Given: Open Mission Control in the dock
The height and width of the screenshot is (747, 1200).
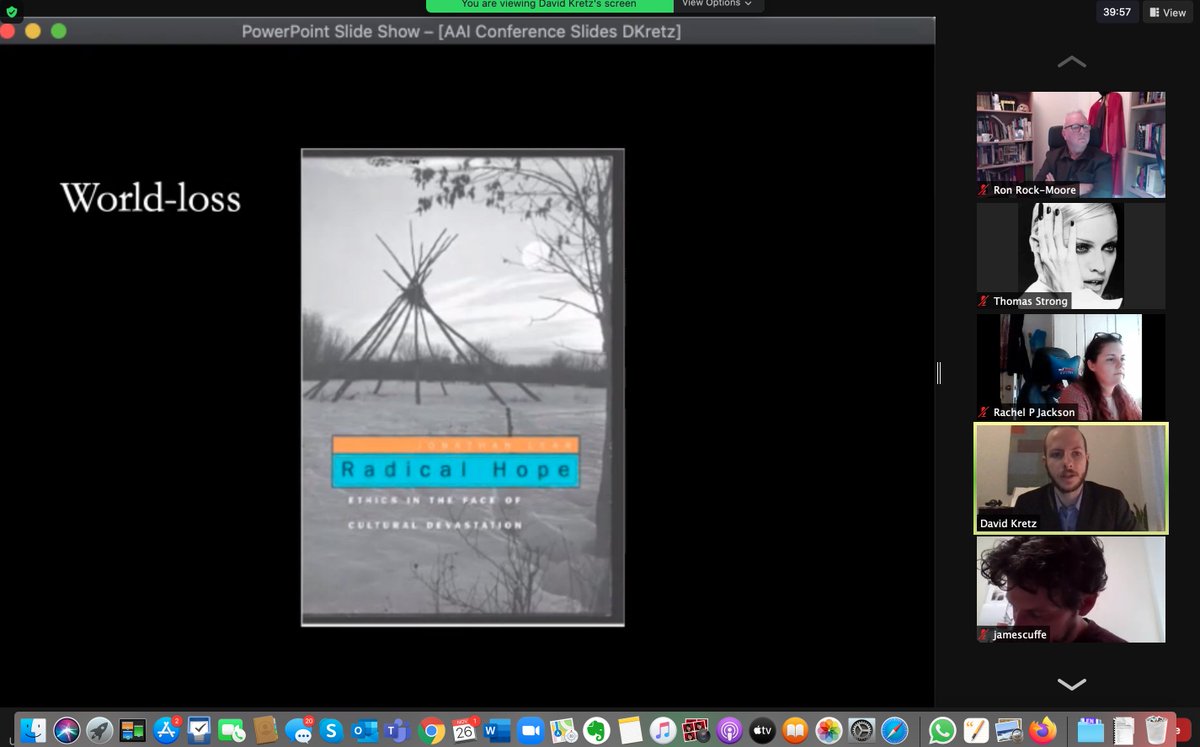Looking at the screenshot, I should click(133, 730).
